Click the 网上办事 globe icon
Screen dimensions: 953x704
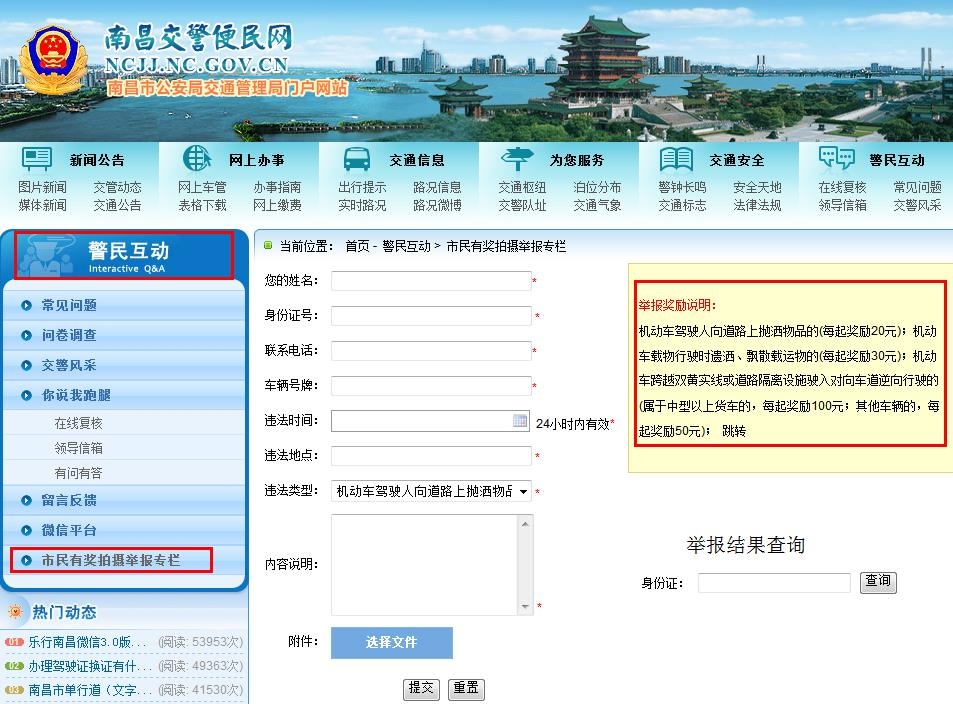(197, 159)
